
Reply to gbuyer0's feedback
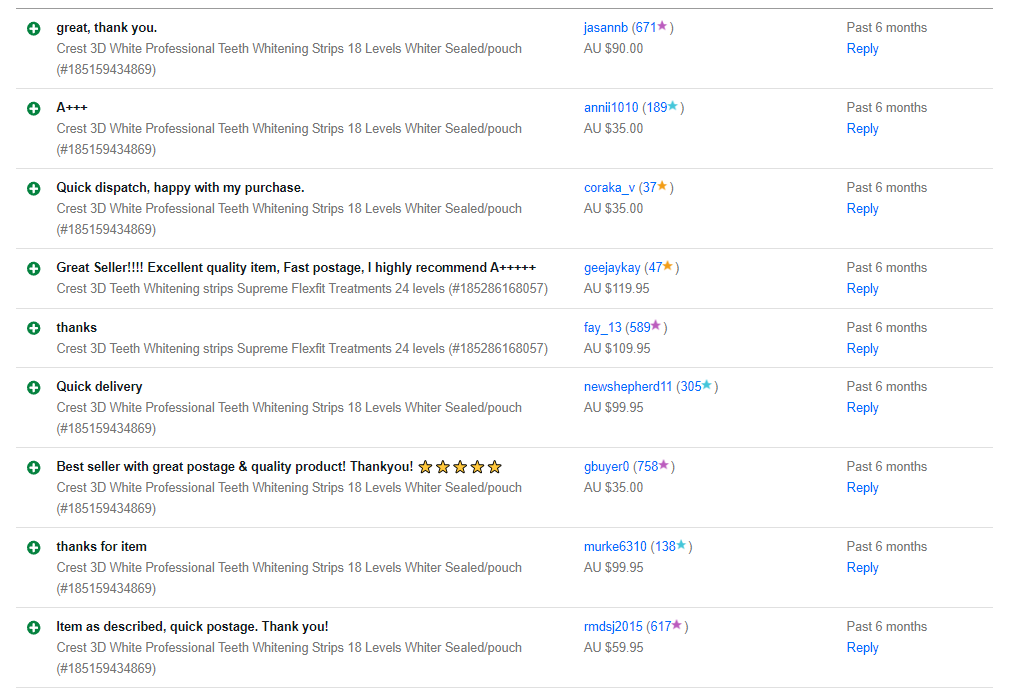coord(862,489)
